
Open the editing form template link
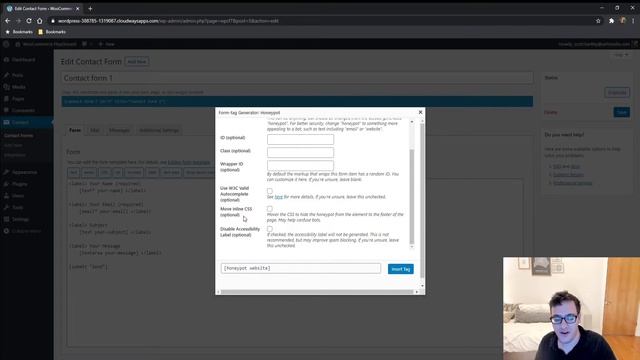click(189, 162)
